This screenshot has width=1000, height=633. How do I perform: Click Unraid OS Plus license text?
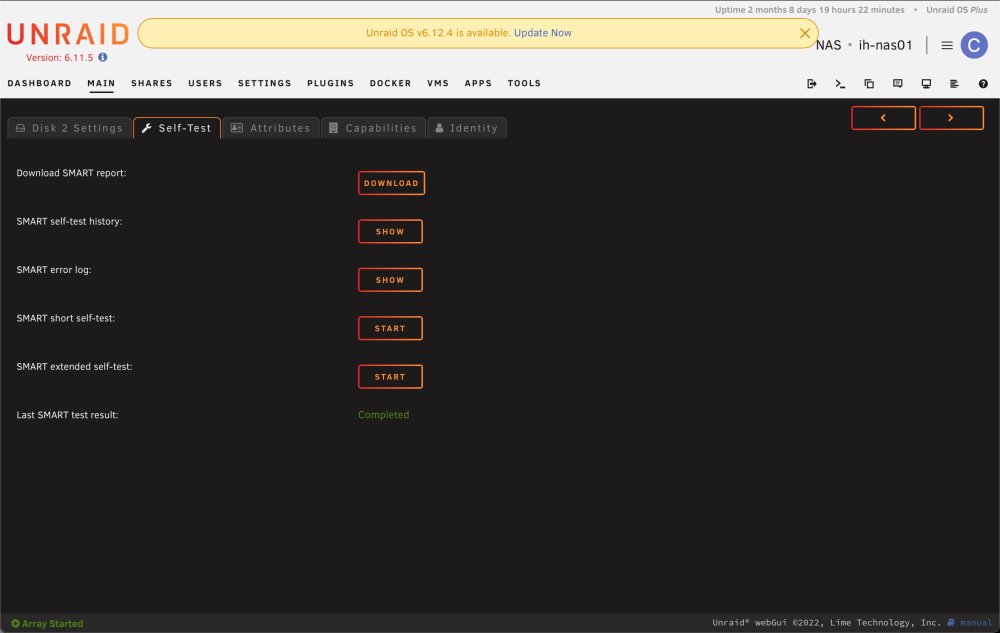[957, 10]
